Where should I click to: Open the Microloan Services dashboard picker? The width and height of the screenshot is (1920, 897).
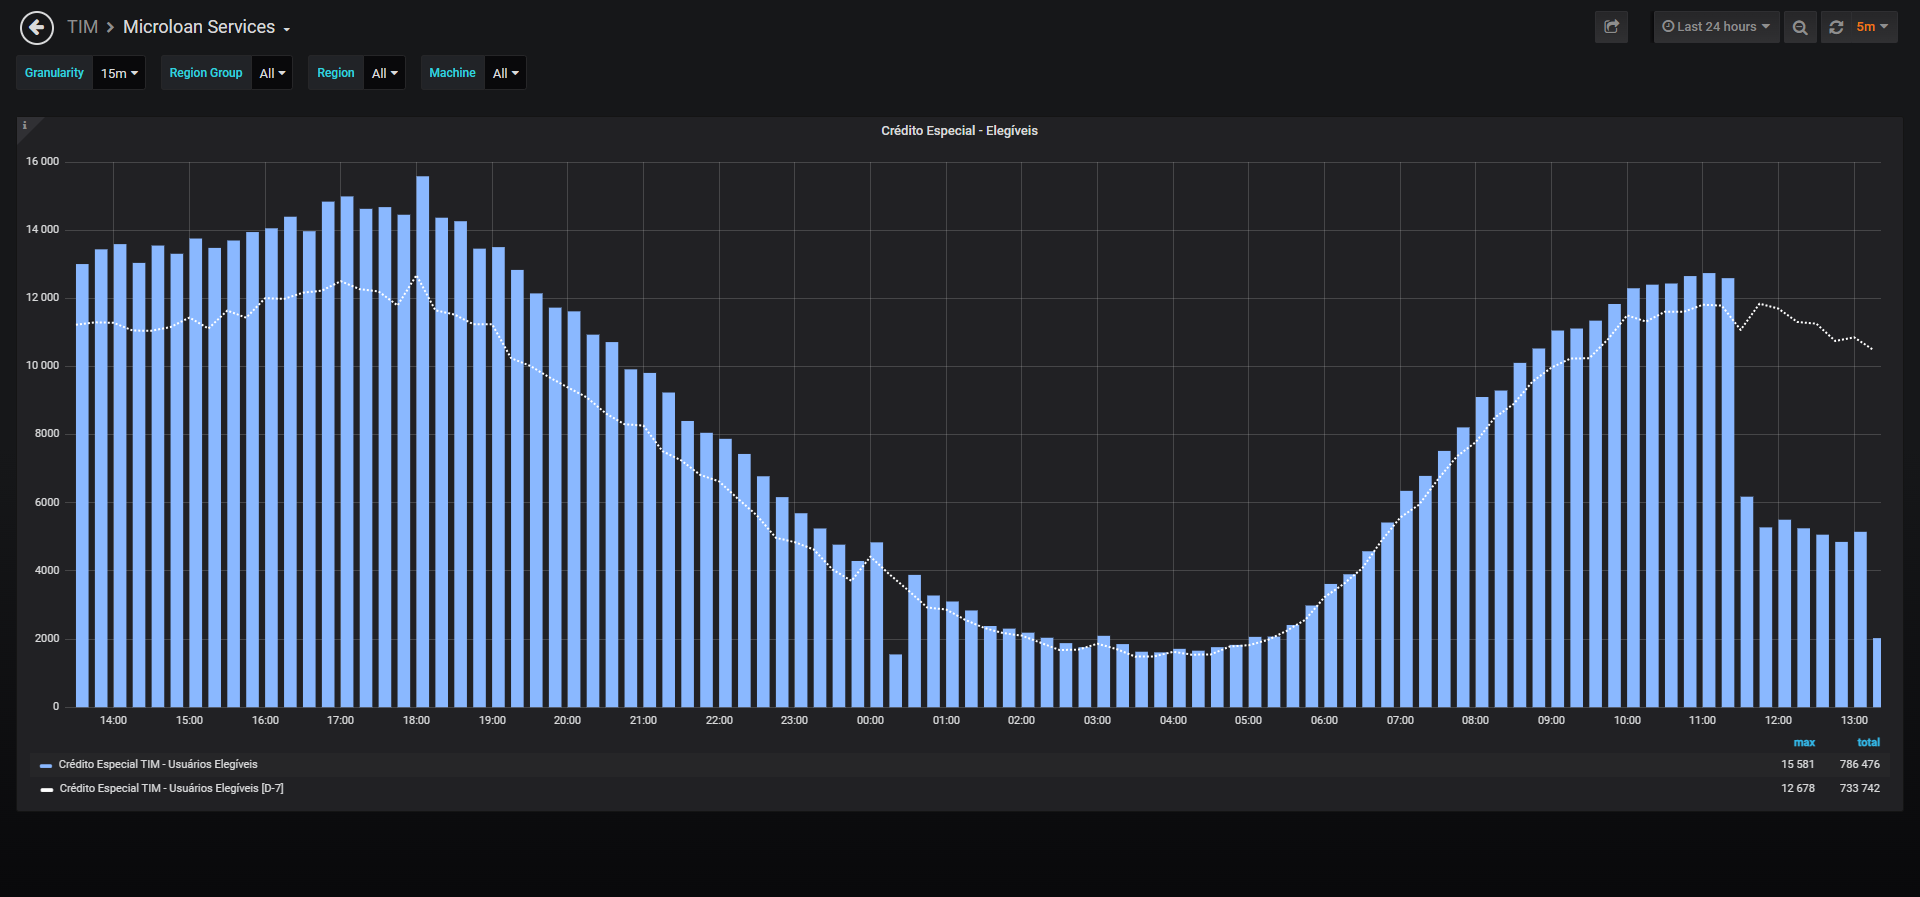coord(206,27)
